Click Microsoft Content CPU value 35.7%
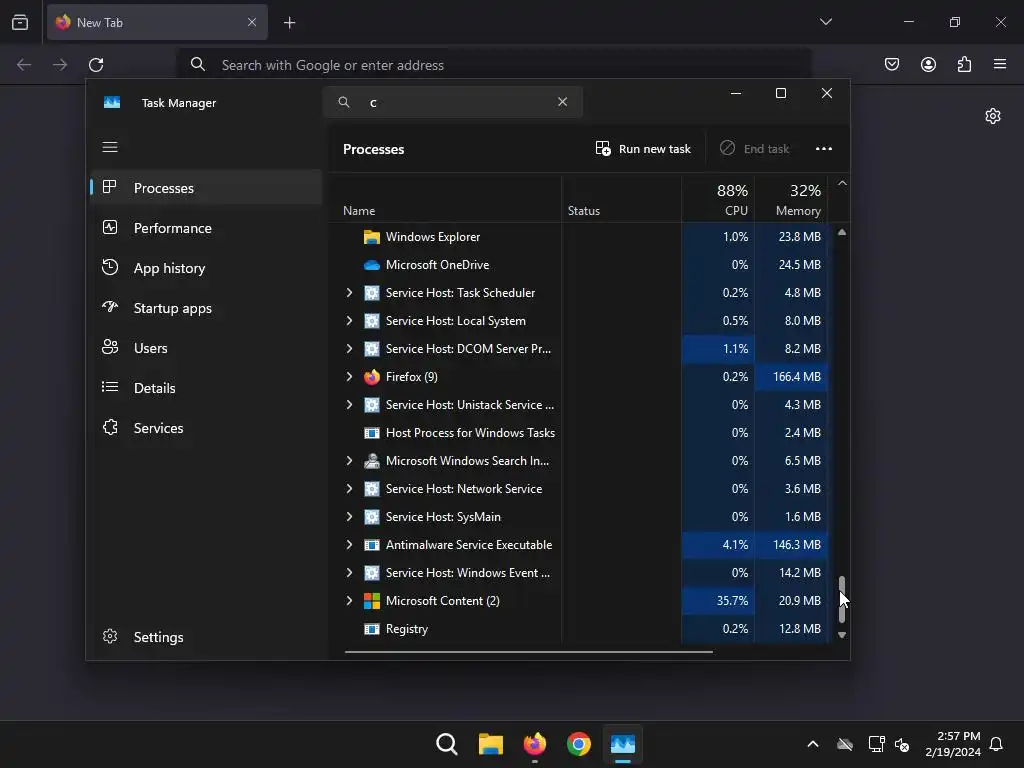 pos(732,601)
